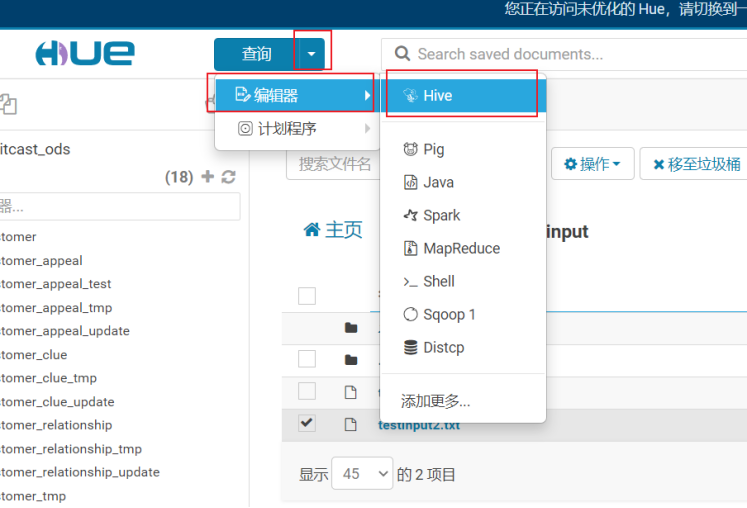
Task: Click 移至垃圾桶 button
Action: (696, 164)
